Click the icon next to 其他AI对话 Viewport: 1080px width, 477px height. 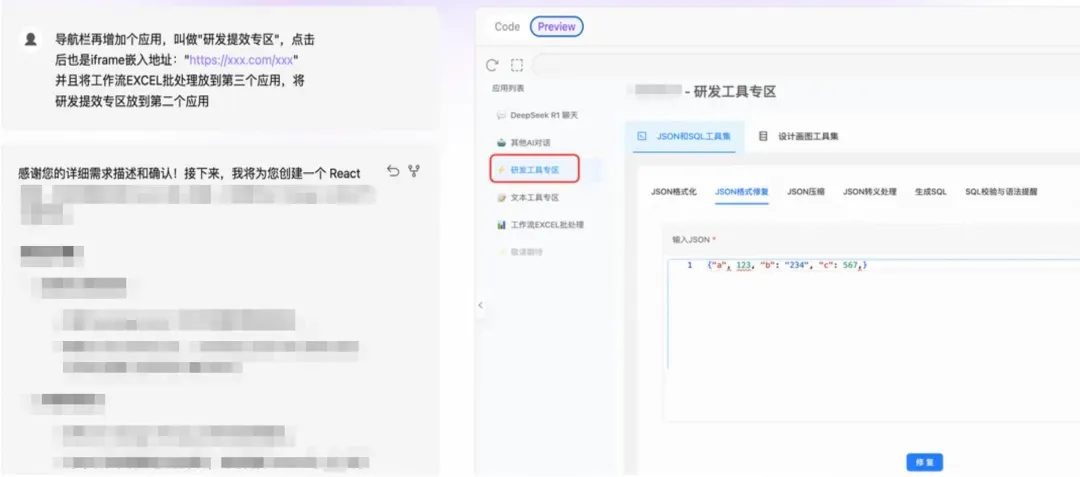(501, 142)
